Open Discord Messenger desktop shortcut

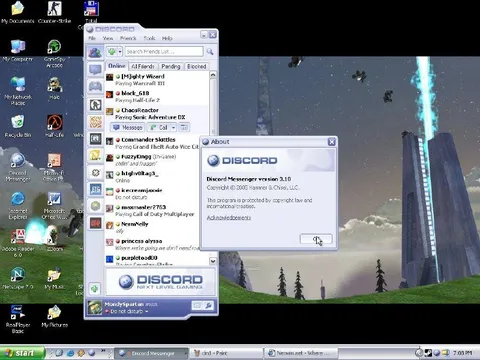[18, 167]
